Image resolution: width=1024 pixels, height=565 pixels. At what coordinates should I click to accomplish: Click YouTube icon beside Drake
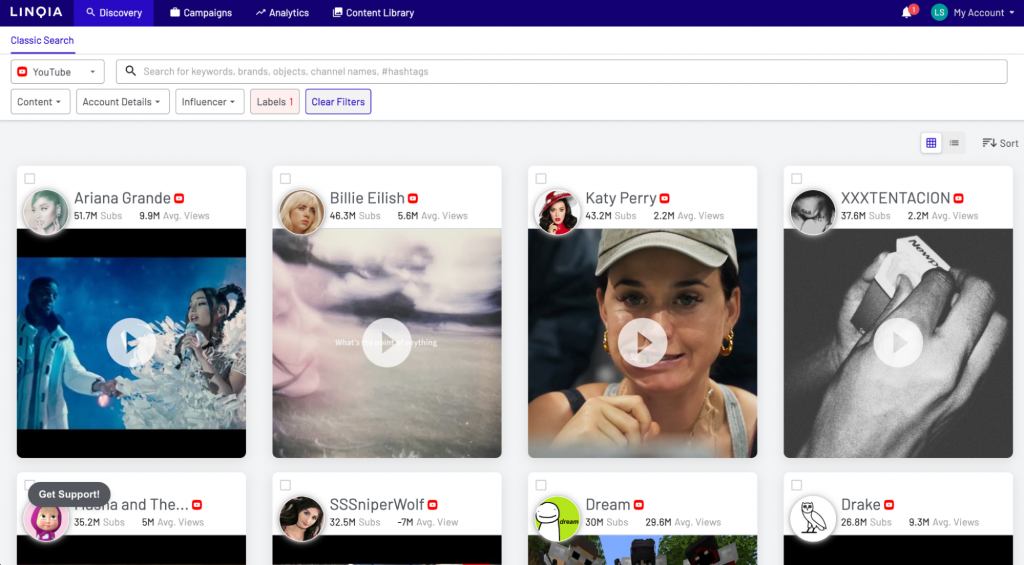click(x=889, y=505)
